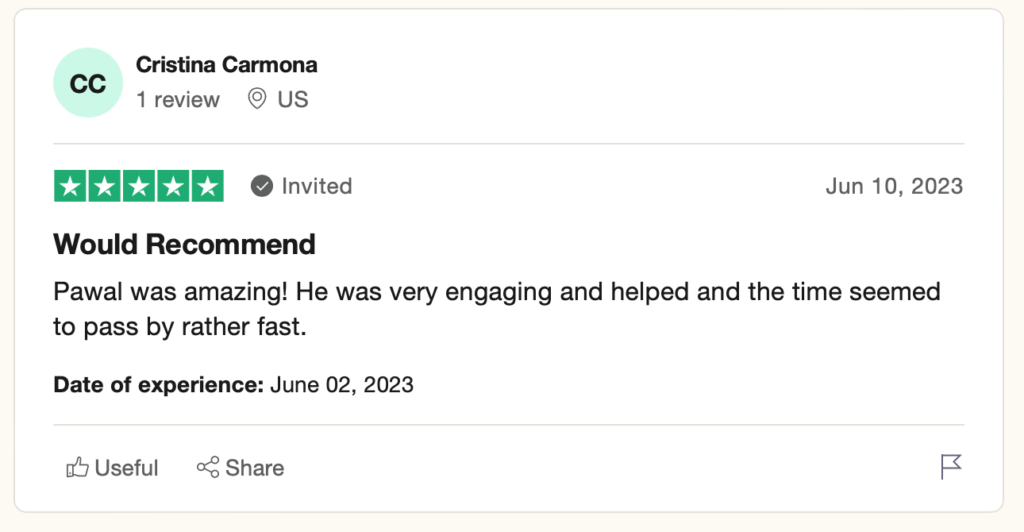Viewport: 1024px width, 532px height.
Task: Click the second green rating star
Action: tap(104, 186)
